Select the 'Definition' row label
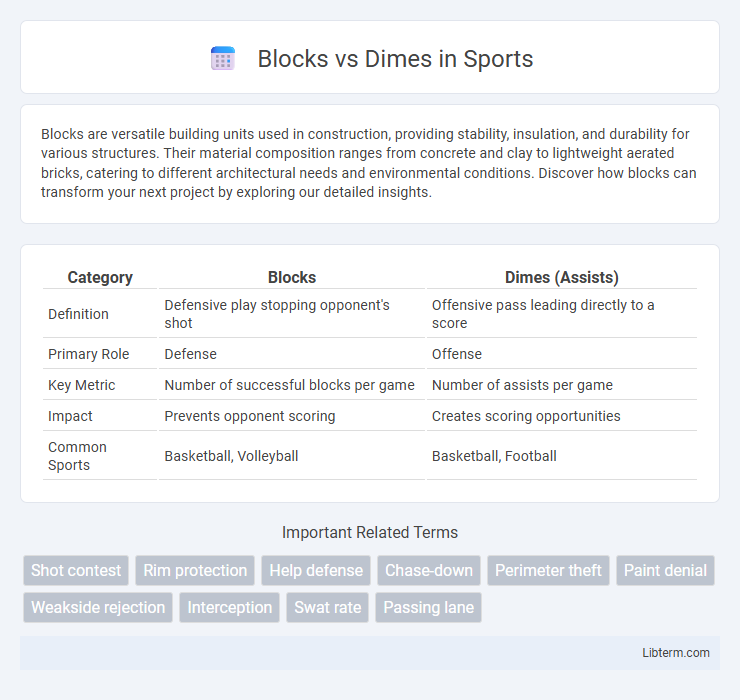Viewport: 740px width, 700px height. pos(78,314)
